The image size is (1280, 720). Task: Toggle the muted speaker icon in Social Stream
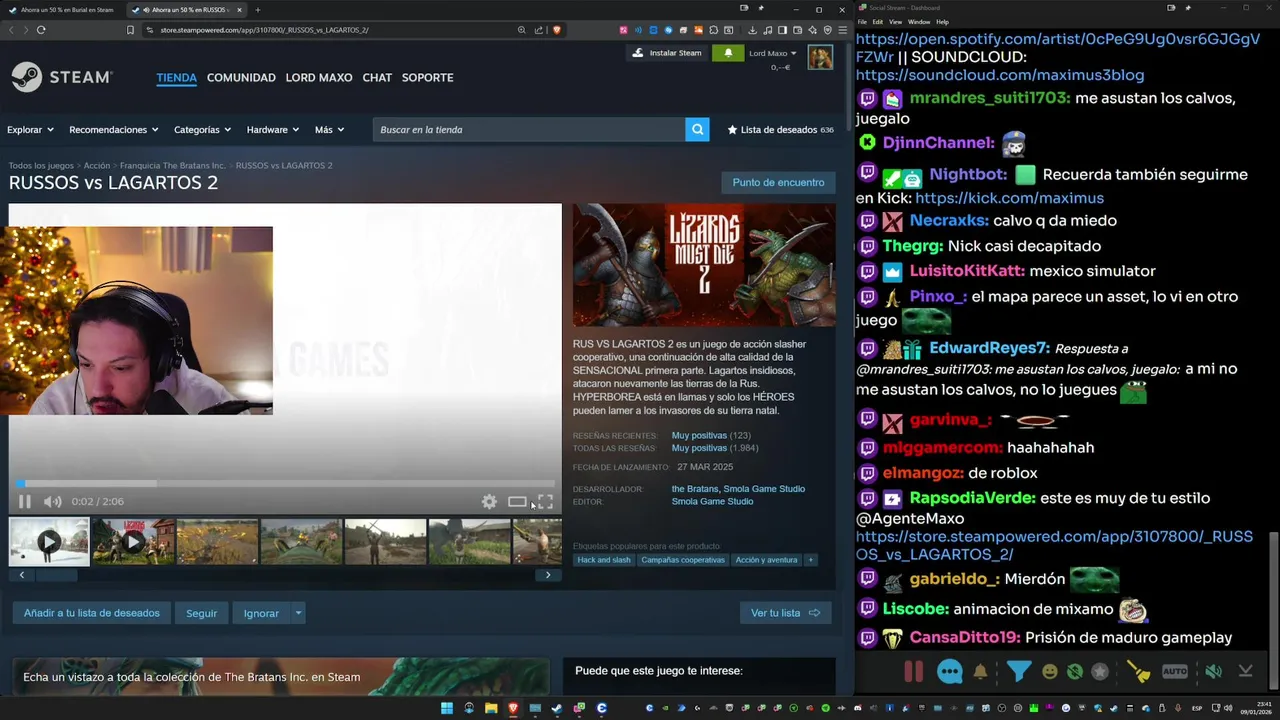tap(1212, 672)
